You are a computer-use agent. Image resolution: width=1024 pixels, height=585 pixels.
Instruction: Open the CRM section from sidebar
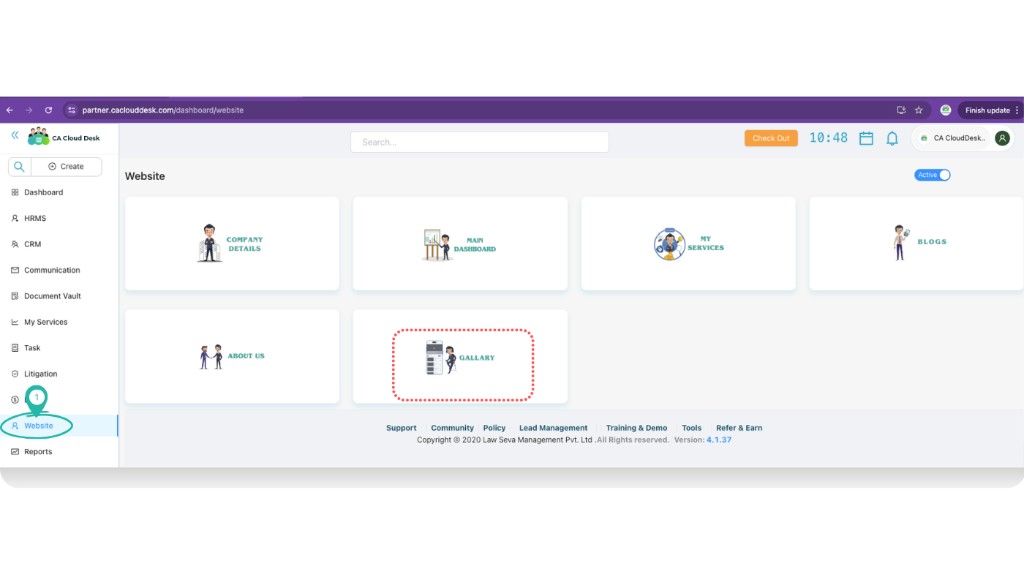click(17, 244)
